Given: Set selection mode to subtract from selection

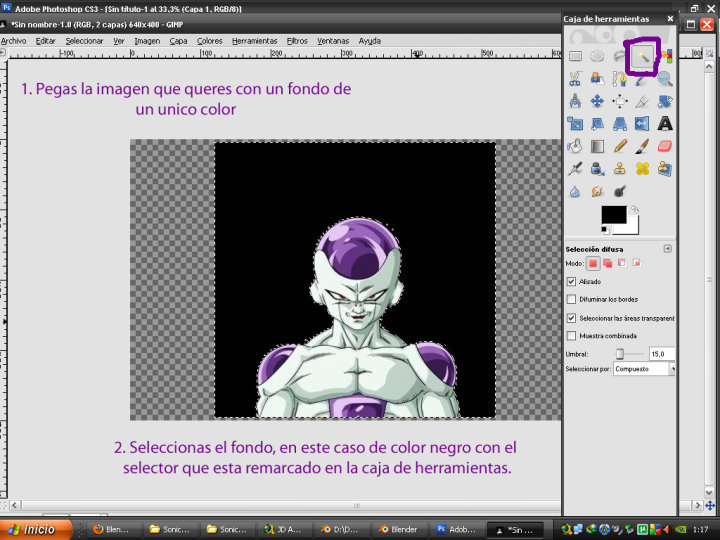Looking at the screenshot, I should 622,264.
